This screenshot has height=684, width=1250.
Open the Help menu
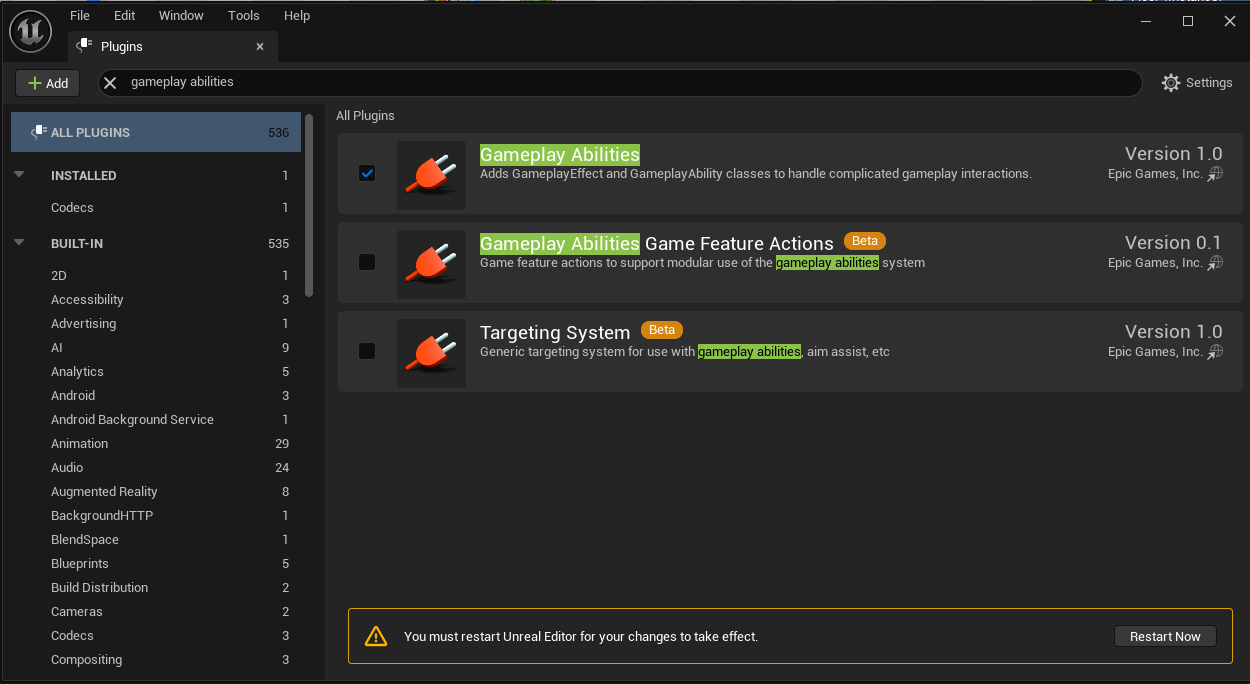297,15
